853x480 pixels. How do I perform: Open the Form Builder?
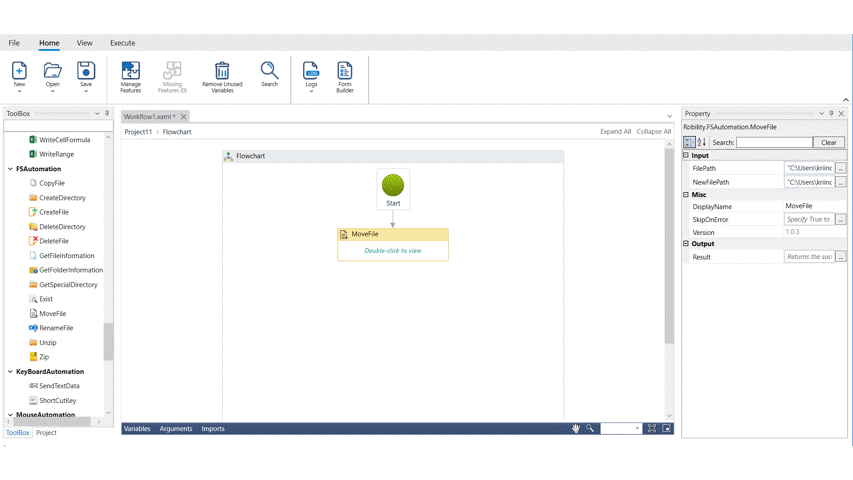344,71
